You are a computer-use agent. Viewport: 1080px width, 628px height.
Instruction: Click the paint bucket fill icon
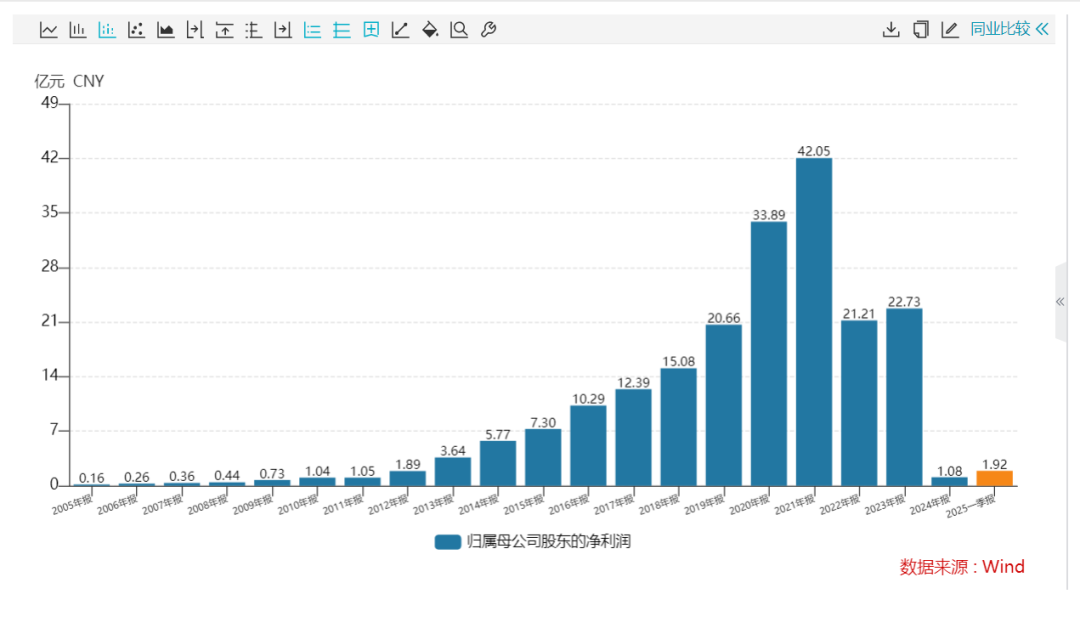[x=430, y=30]
